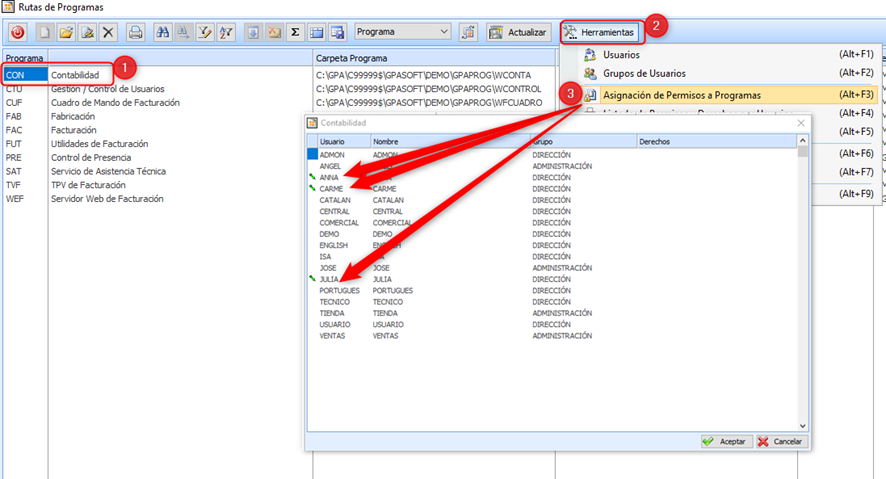Toggle permission mark for user CARME
The height and width of the screenshot is (479, 886).
pyautogui.click(x=312, y=188)
